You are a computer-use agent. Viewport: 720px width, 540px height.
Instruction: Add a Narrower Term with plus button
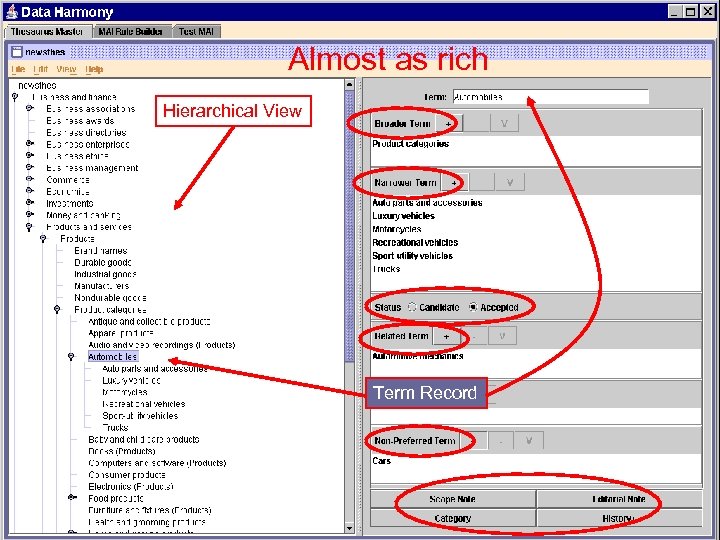point(454,183)
